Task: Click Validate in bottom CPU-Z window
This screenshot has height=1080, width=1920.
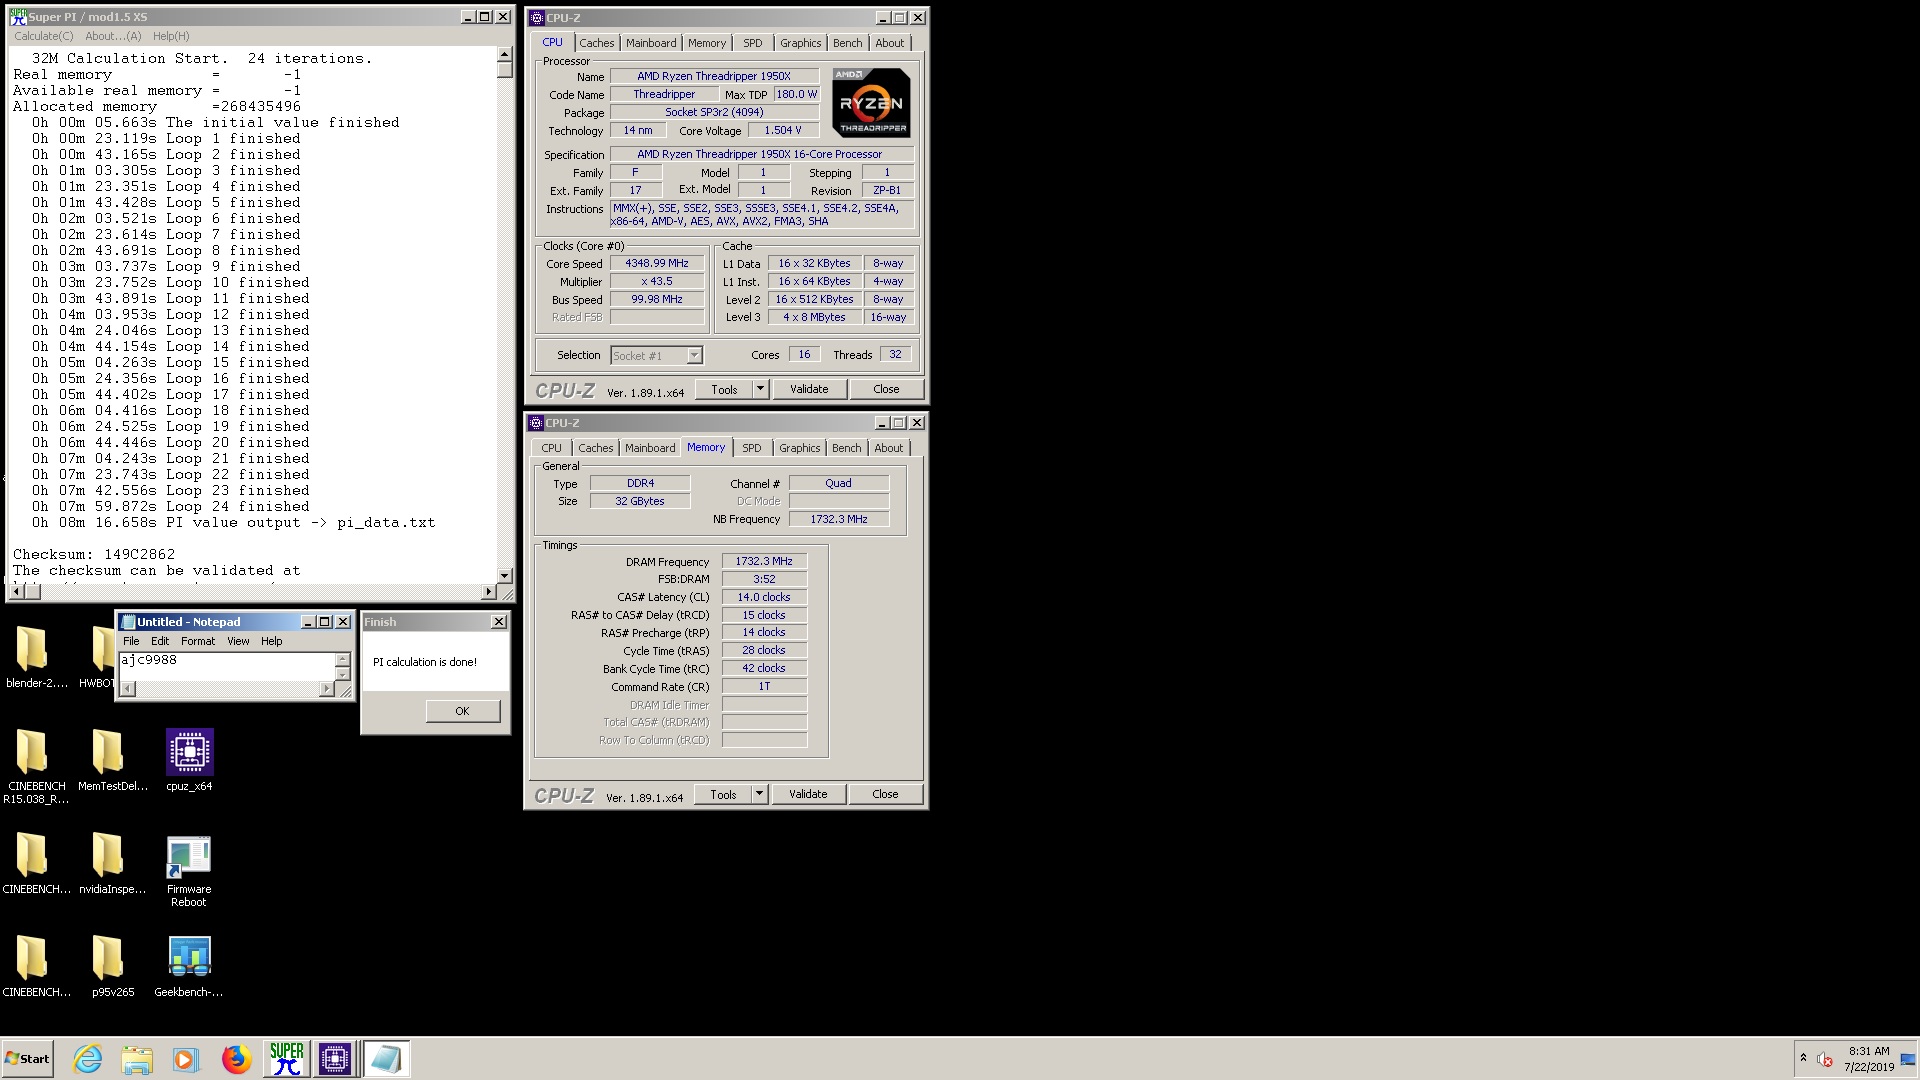Action: 808,794
